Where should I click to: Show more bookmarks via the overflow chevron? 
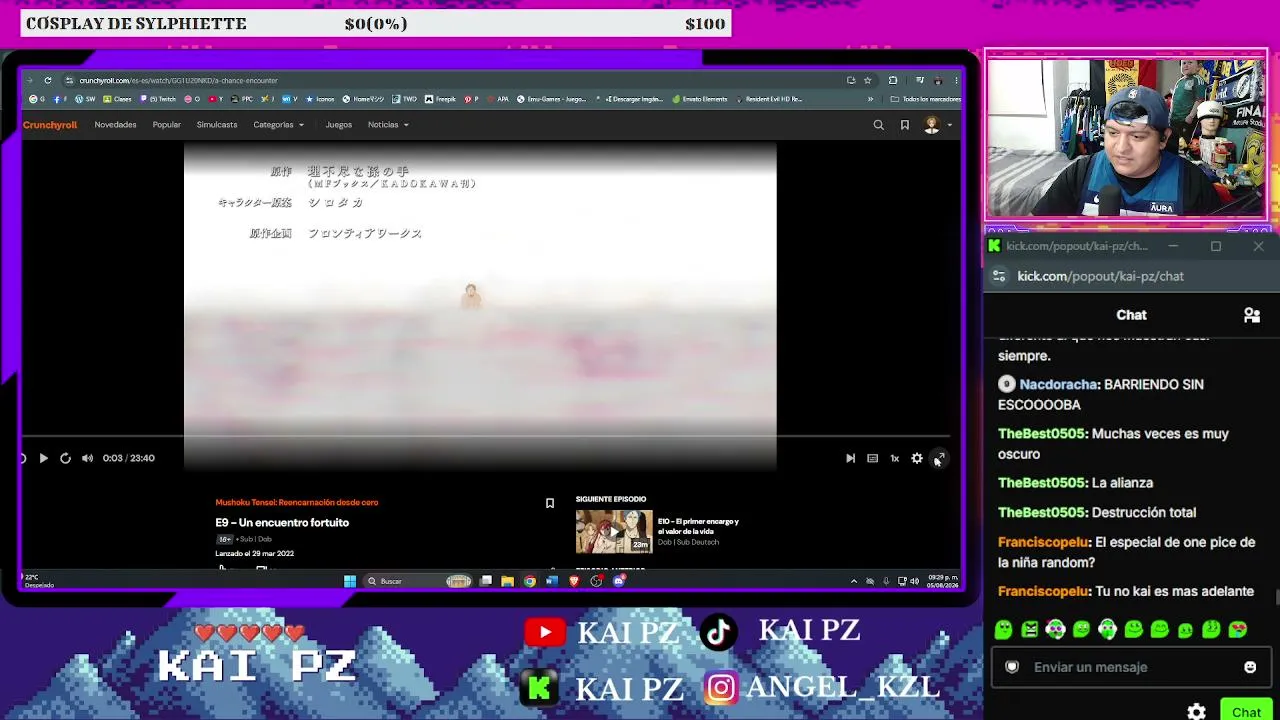[870, 99]
